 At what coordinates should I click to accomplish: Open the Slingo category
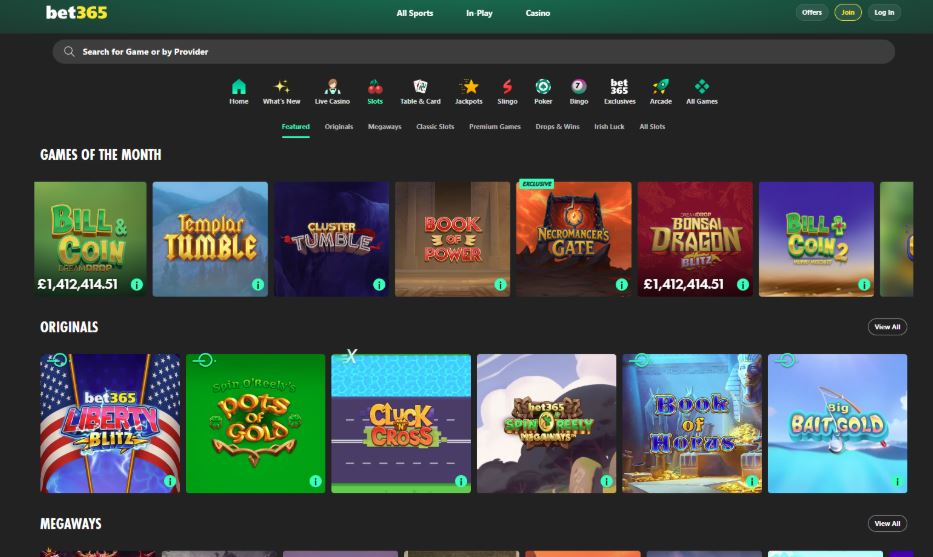pos(507,92)
